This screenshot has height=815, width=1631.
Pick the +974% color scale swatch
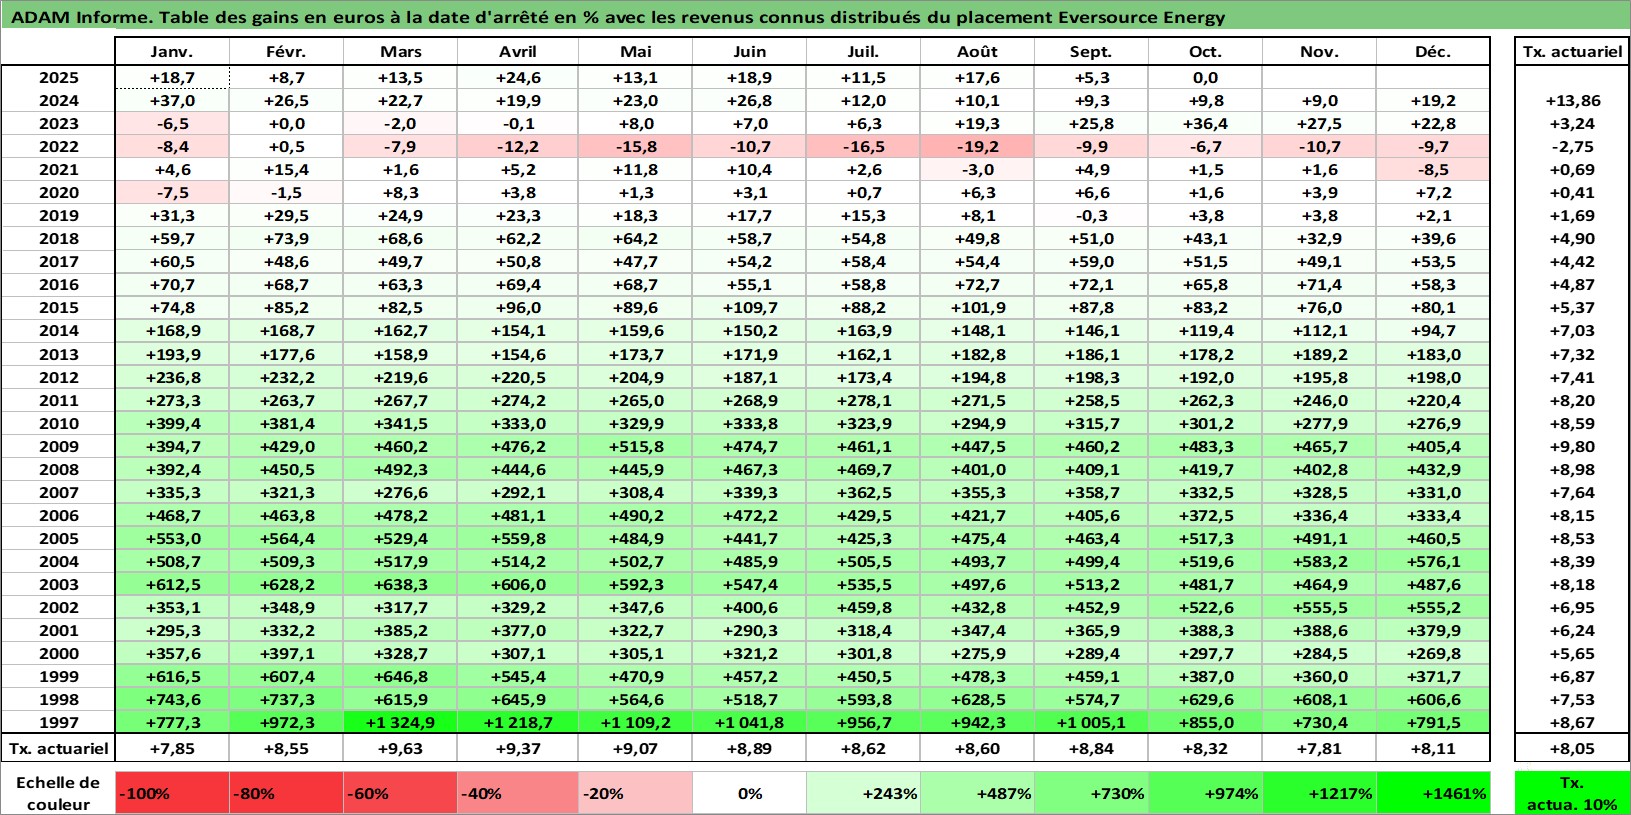pyautogui.click(x=1205, y=793)
